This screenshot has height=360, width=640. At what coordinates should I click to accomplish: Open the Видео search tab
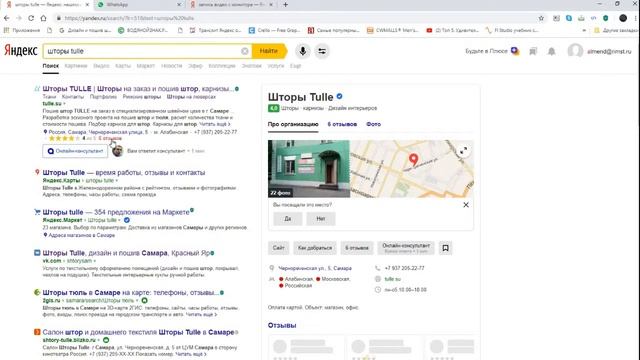click(101, 66)
